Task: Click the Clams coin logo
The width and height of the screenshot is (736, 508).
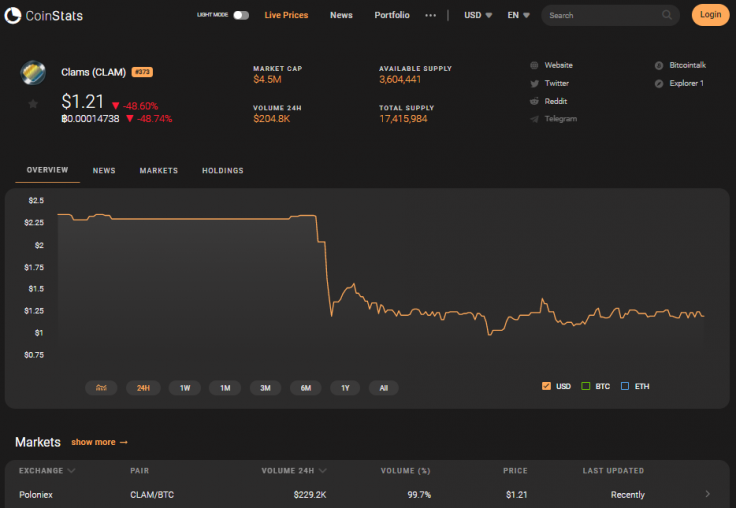Action: (33, 72)
